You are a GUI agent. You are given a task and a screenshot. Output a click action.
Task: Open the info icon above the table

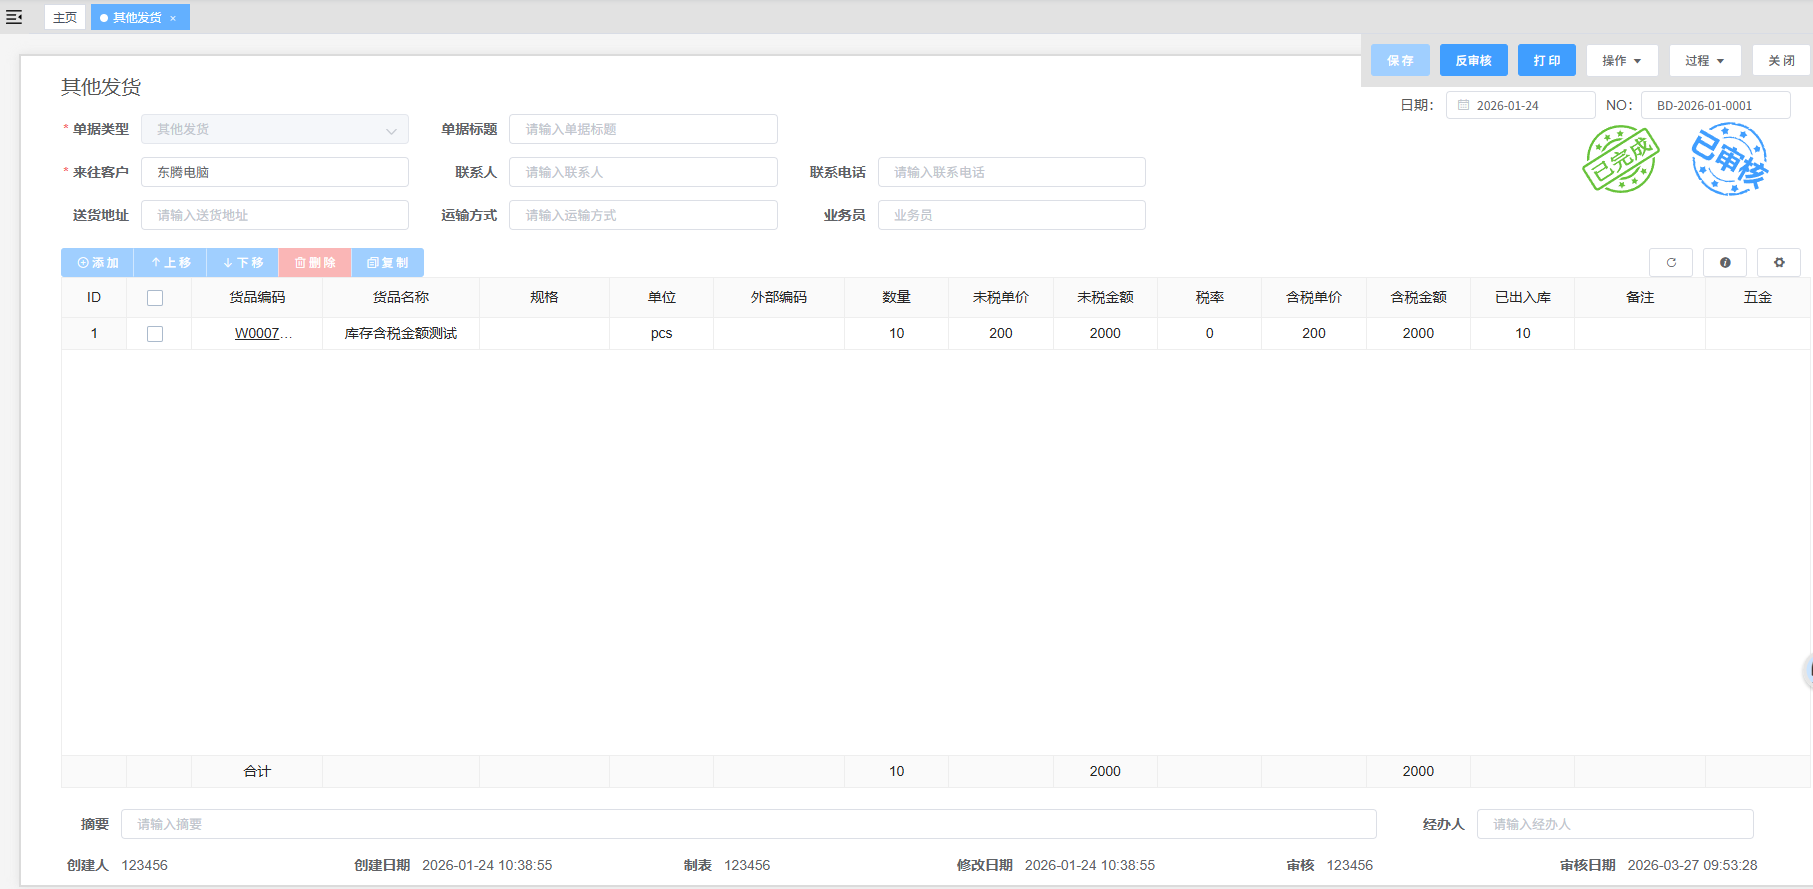tap(1725, 263)
